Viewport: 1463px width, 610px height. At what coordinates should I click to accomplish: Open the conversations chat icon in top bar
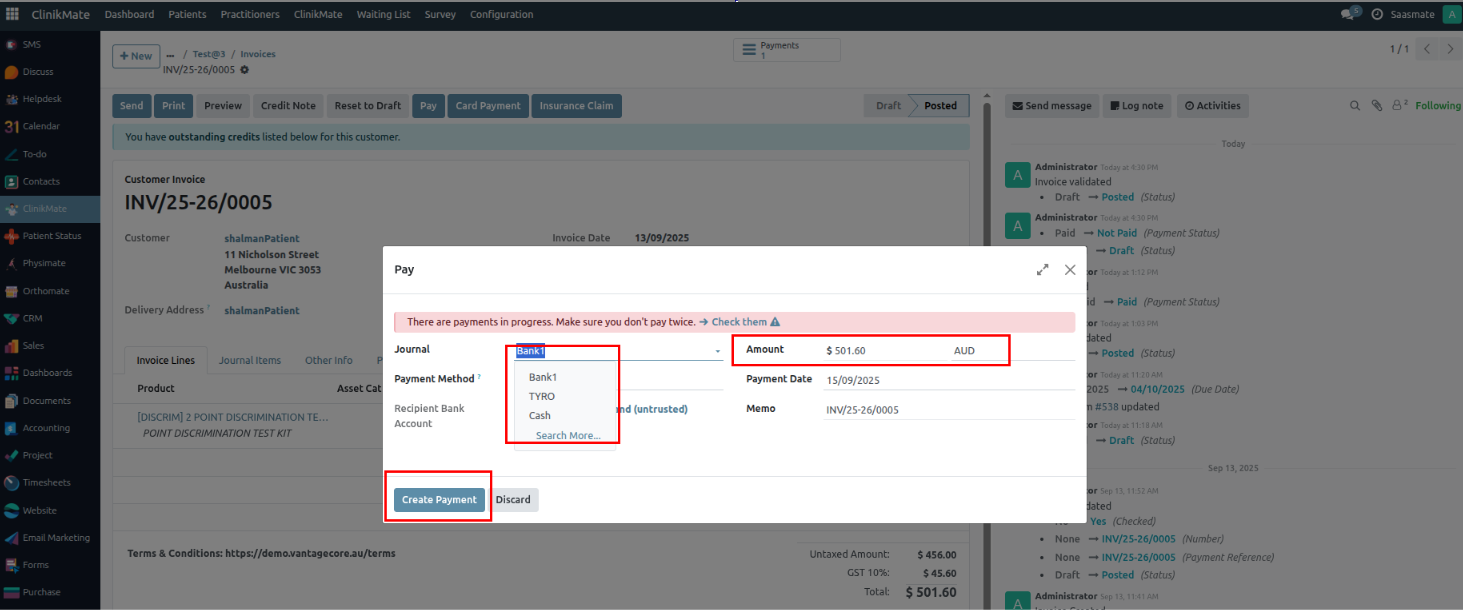(1349, 14)
